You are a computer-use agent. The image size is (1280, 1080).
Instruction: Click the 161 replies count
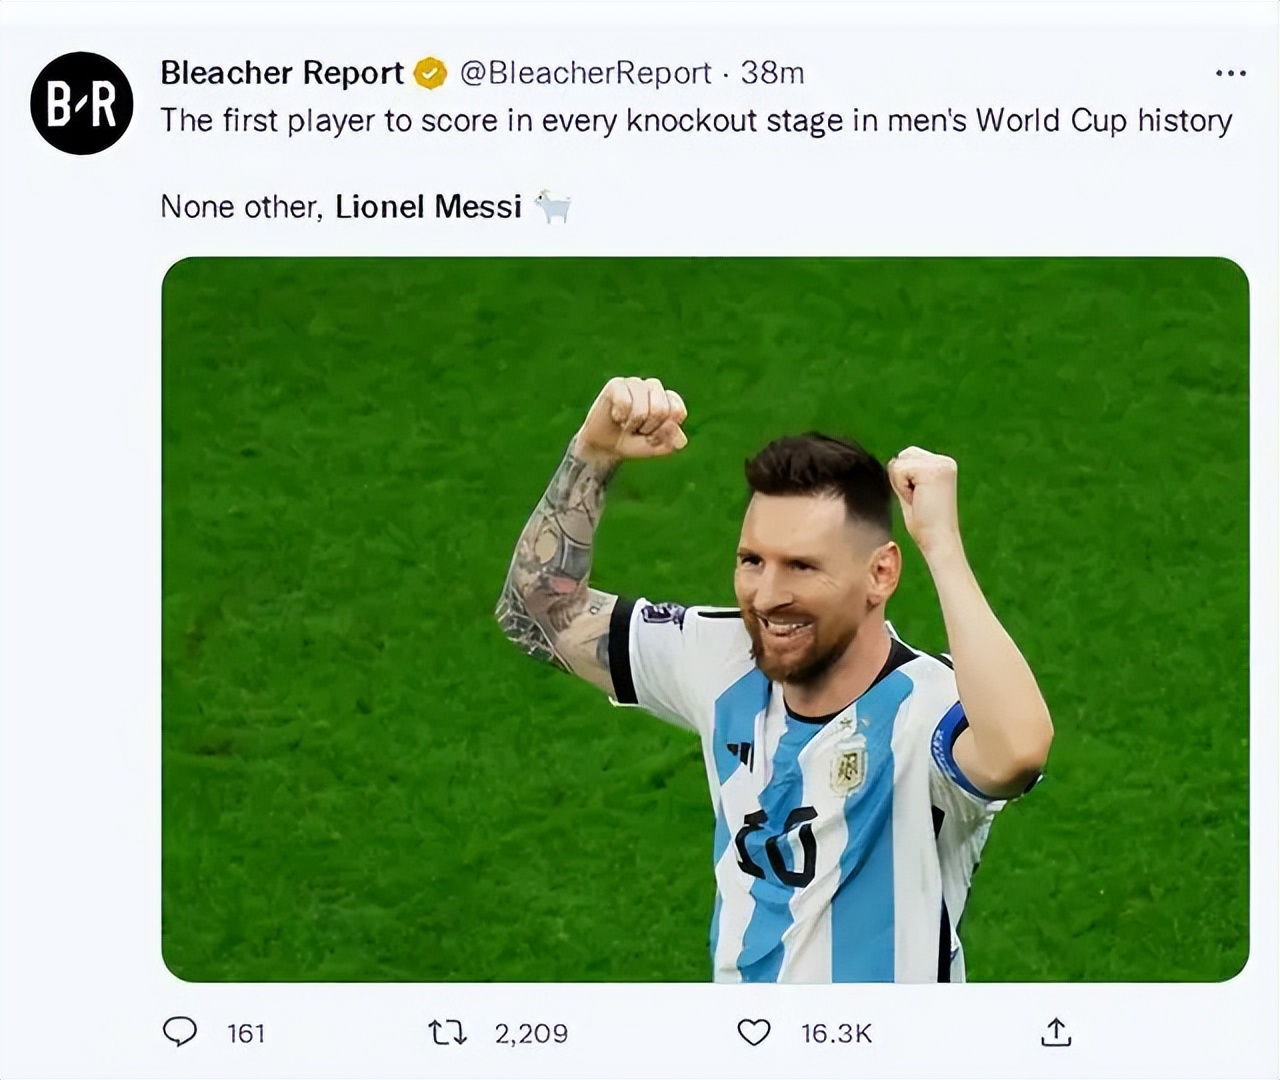[246, 1033]
